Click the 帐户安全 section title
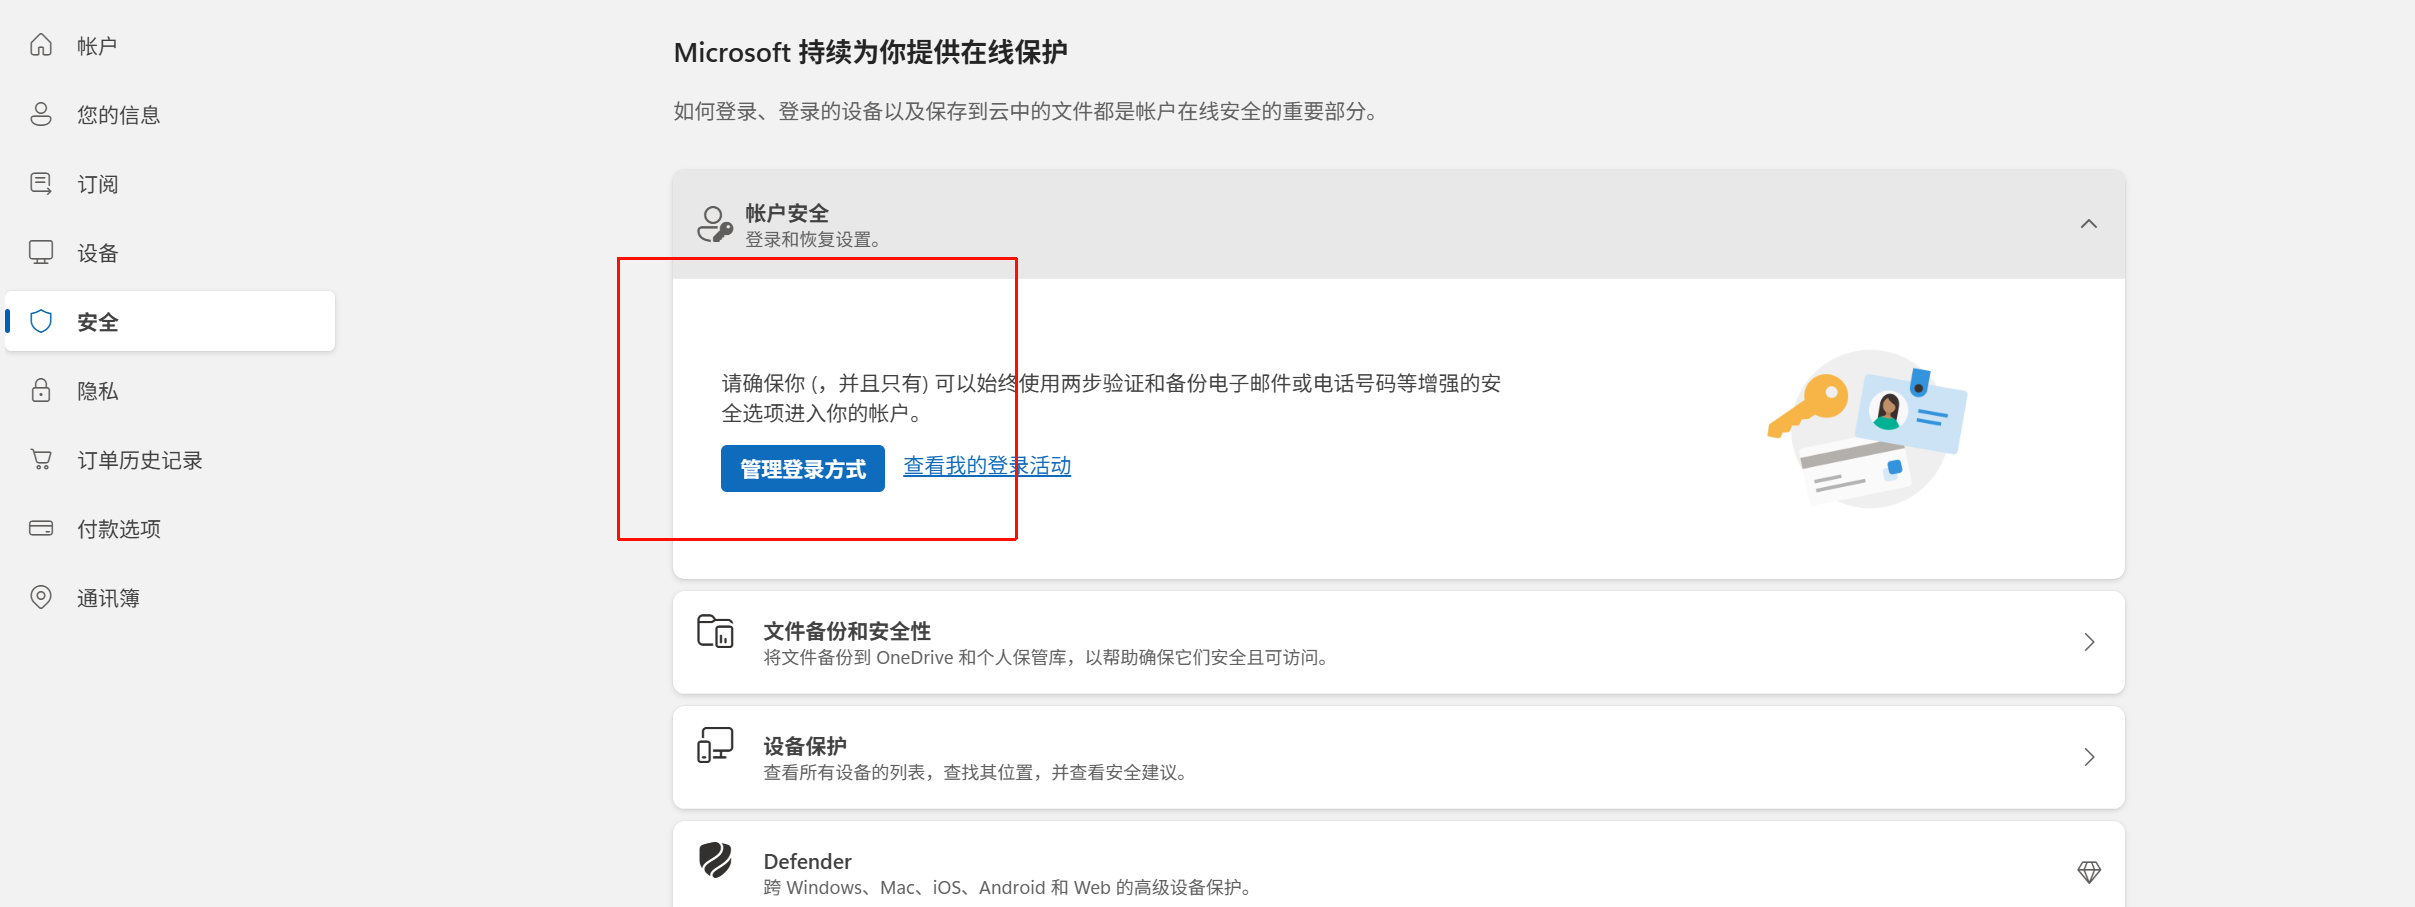The height and width of the screenshot is (907, 2415). point(787,213)
